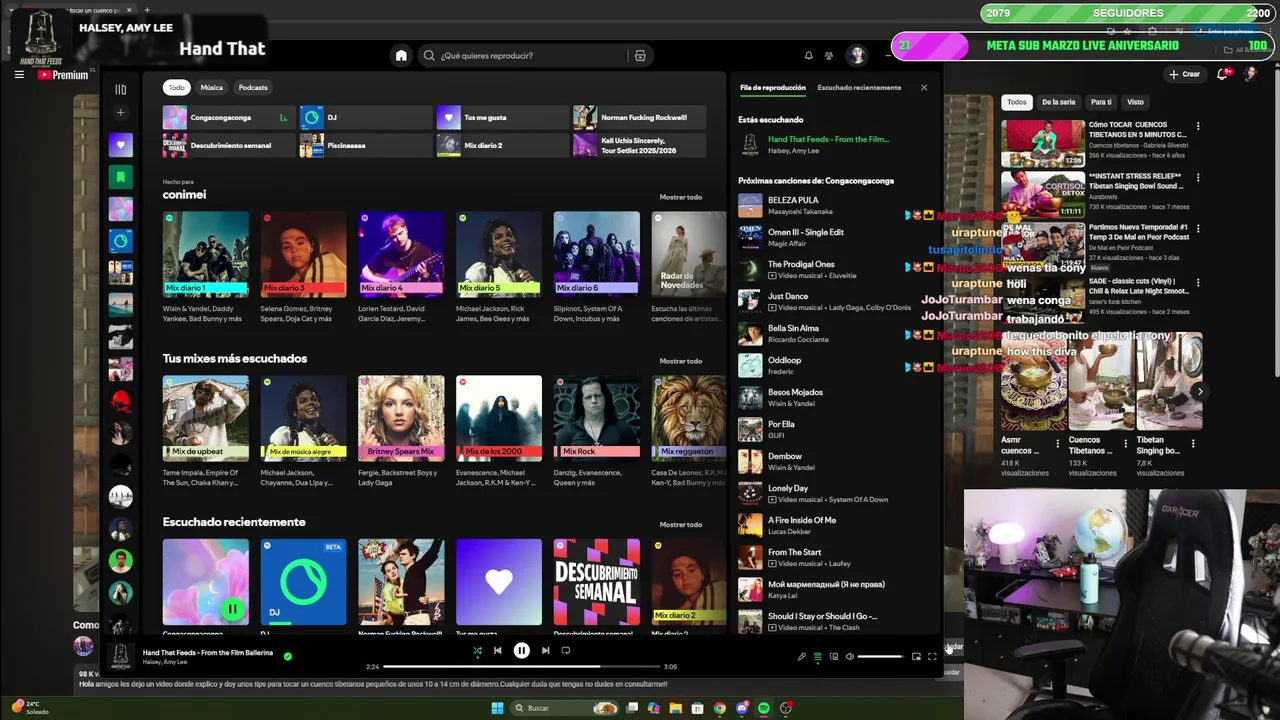Play Besos Mojados from the queue
1280x720 pixels.
tap(750, 397)
